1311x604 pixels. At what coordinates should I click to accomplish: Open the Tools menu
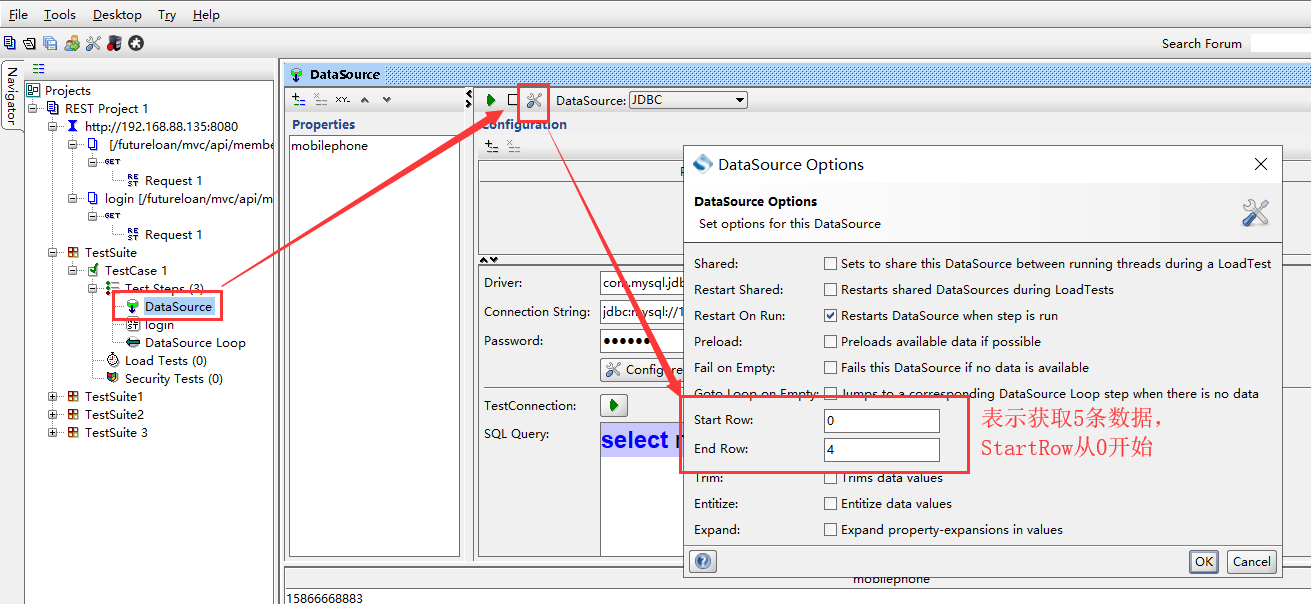pos(60,15)
